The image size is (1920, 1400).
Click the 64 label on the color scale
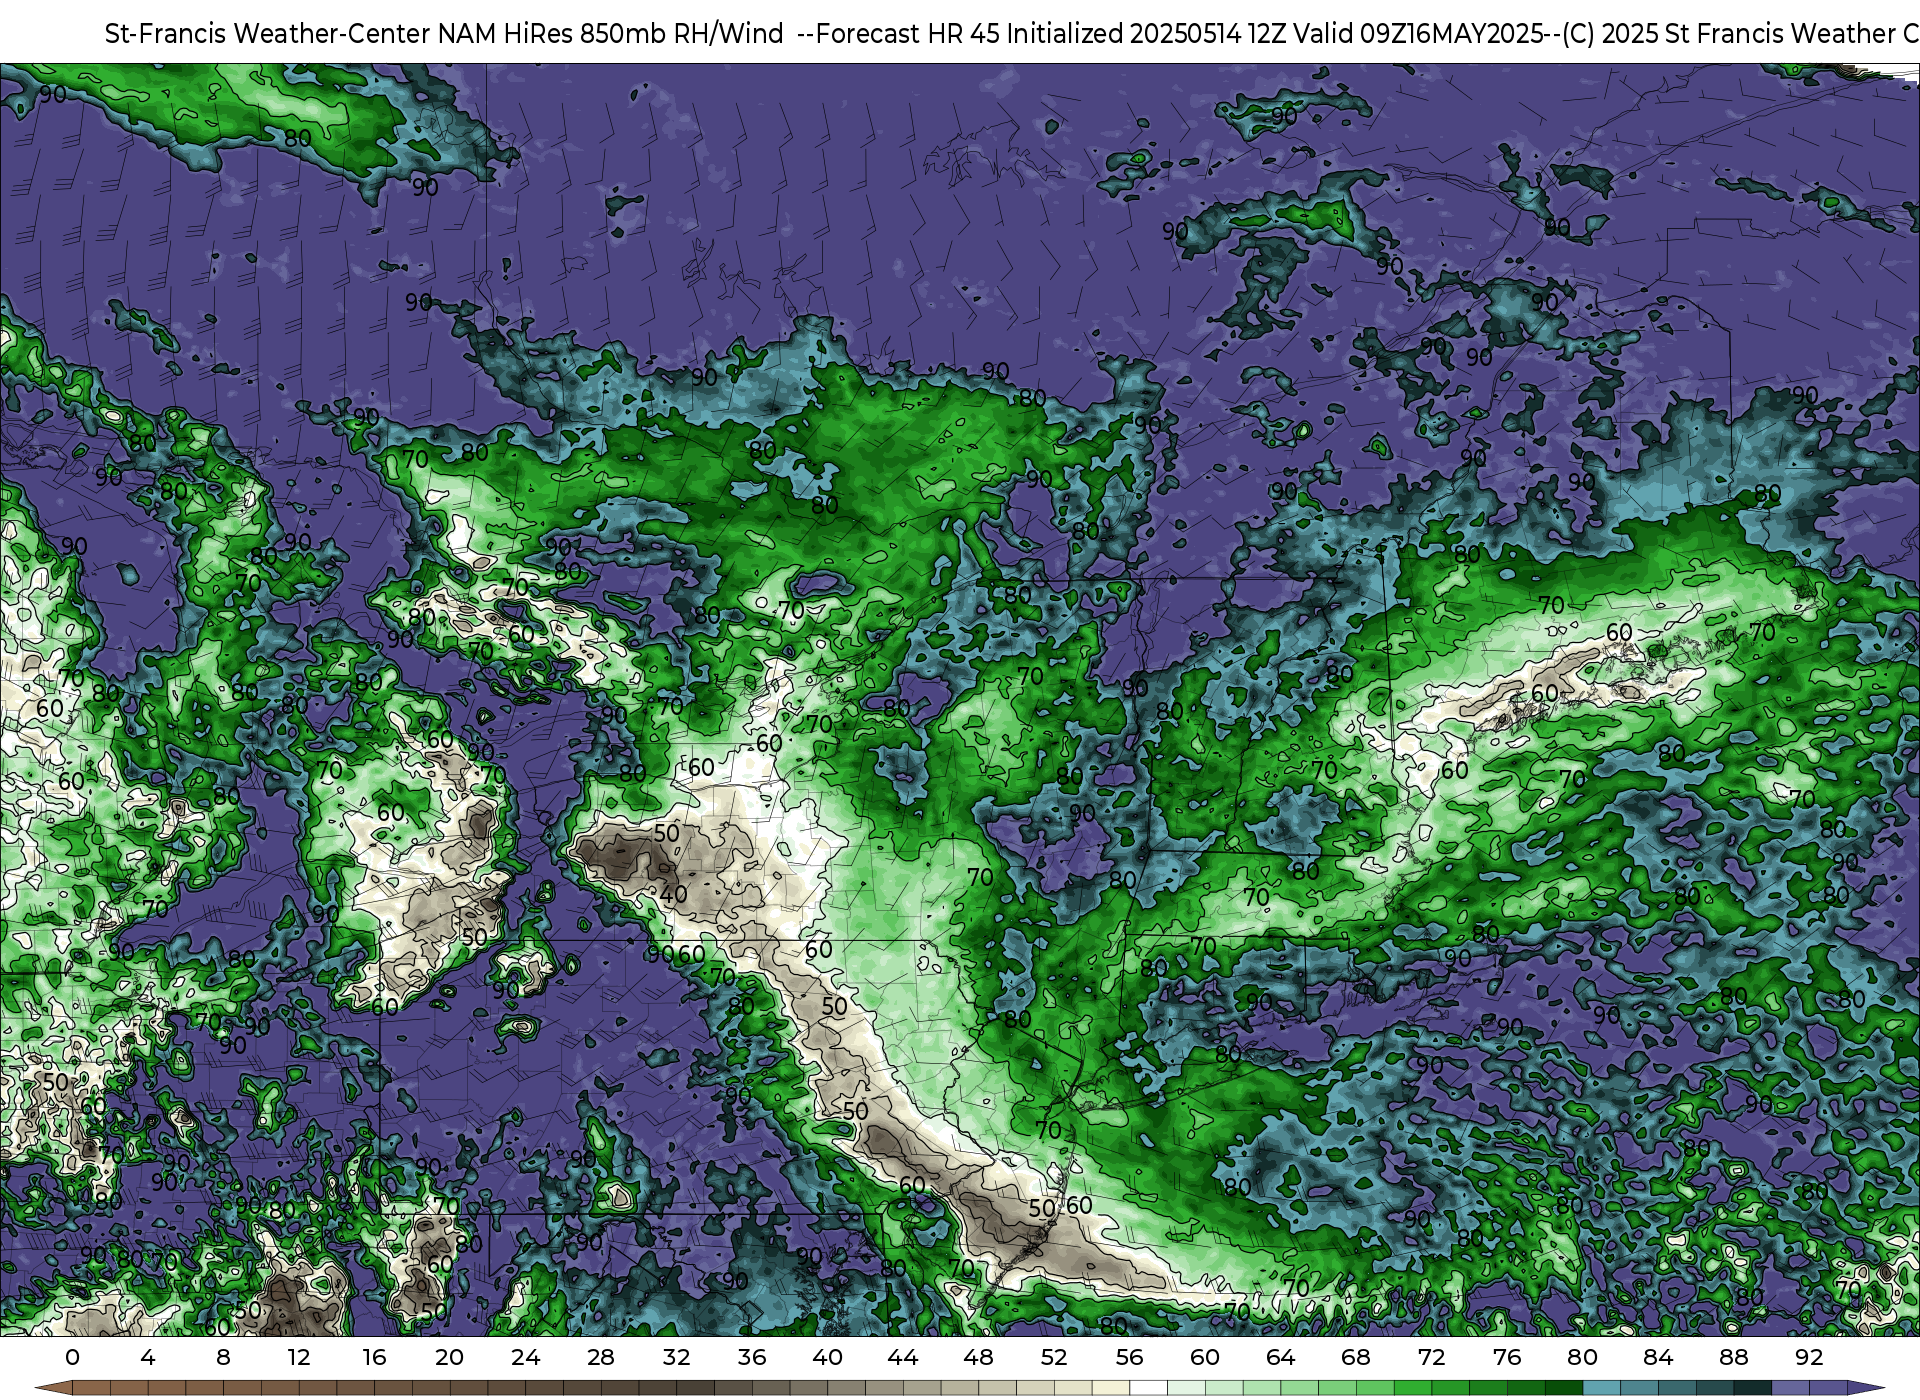pos(1280,1357)
